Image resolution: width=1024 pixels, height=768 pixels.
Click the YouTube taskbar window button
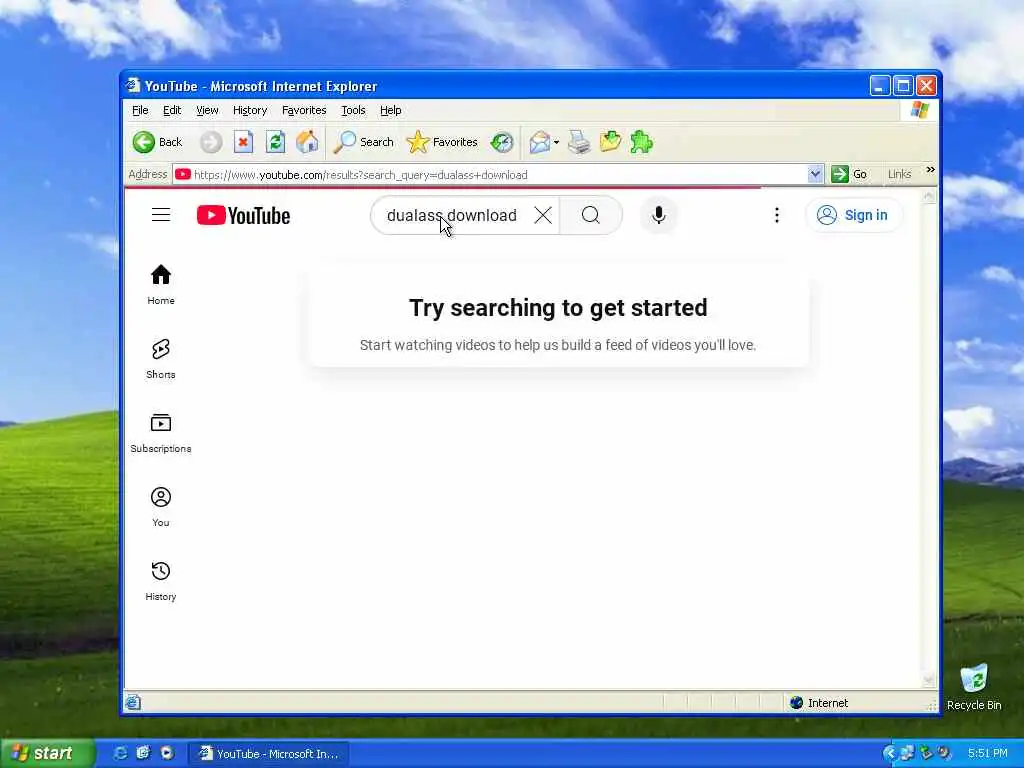point(269,754)
